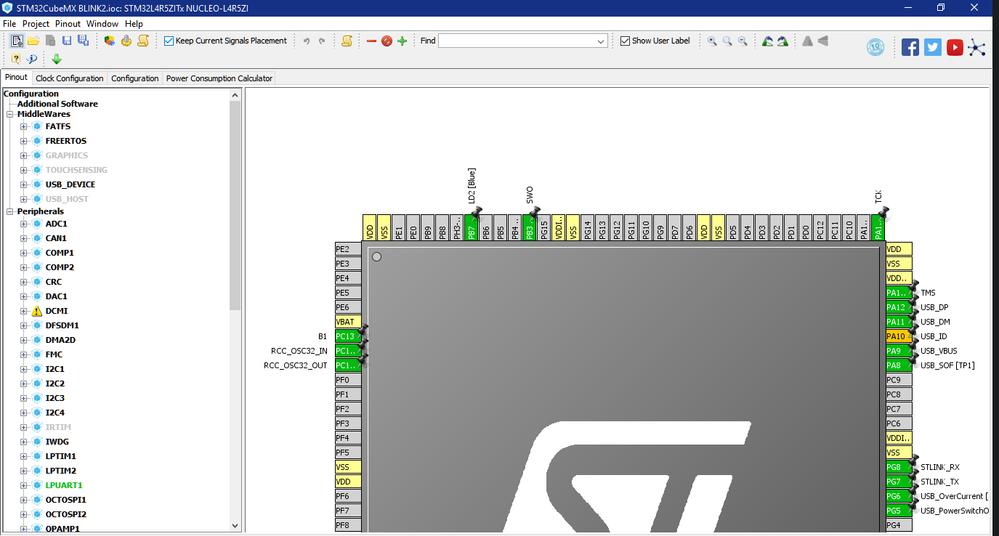Click the PG8 pin labeled STLINK_RX
This screenshot has width=999, height=536.
tap(898, 467)
